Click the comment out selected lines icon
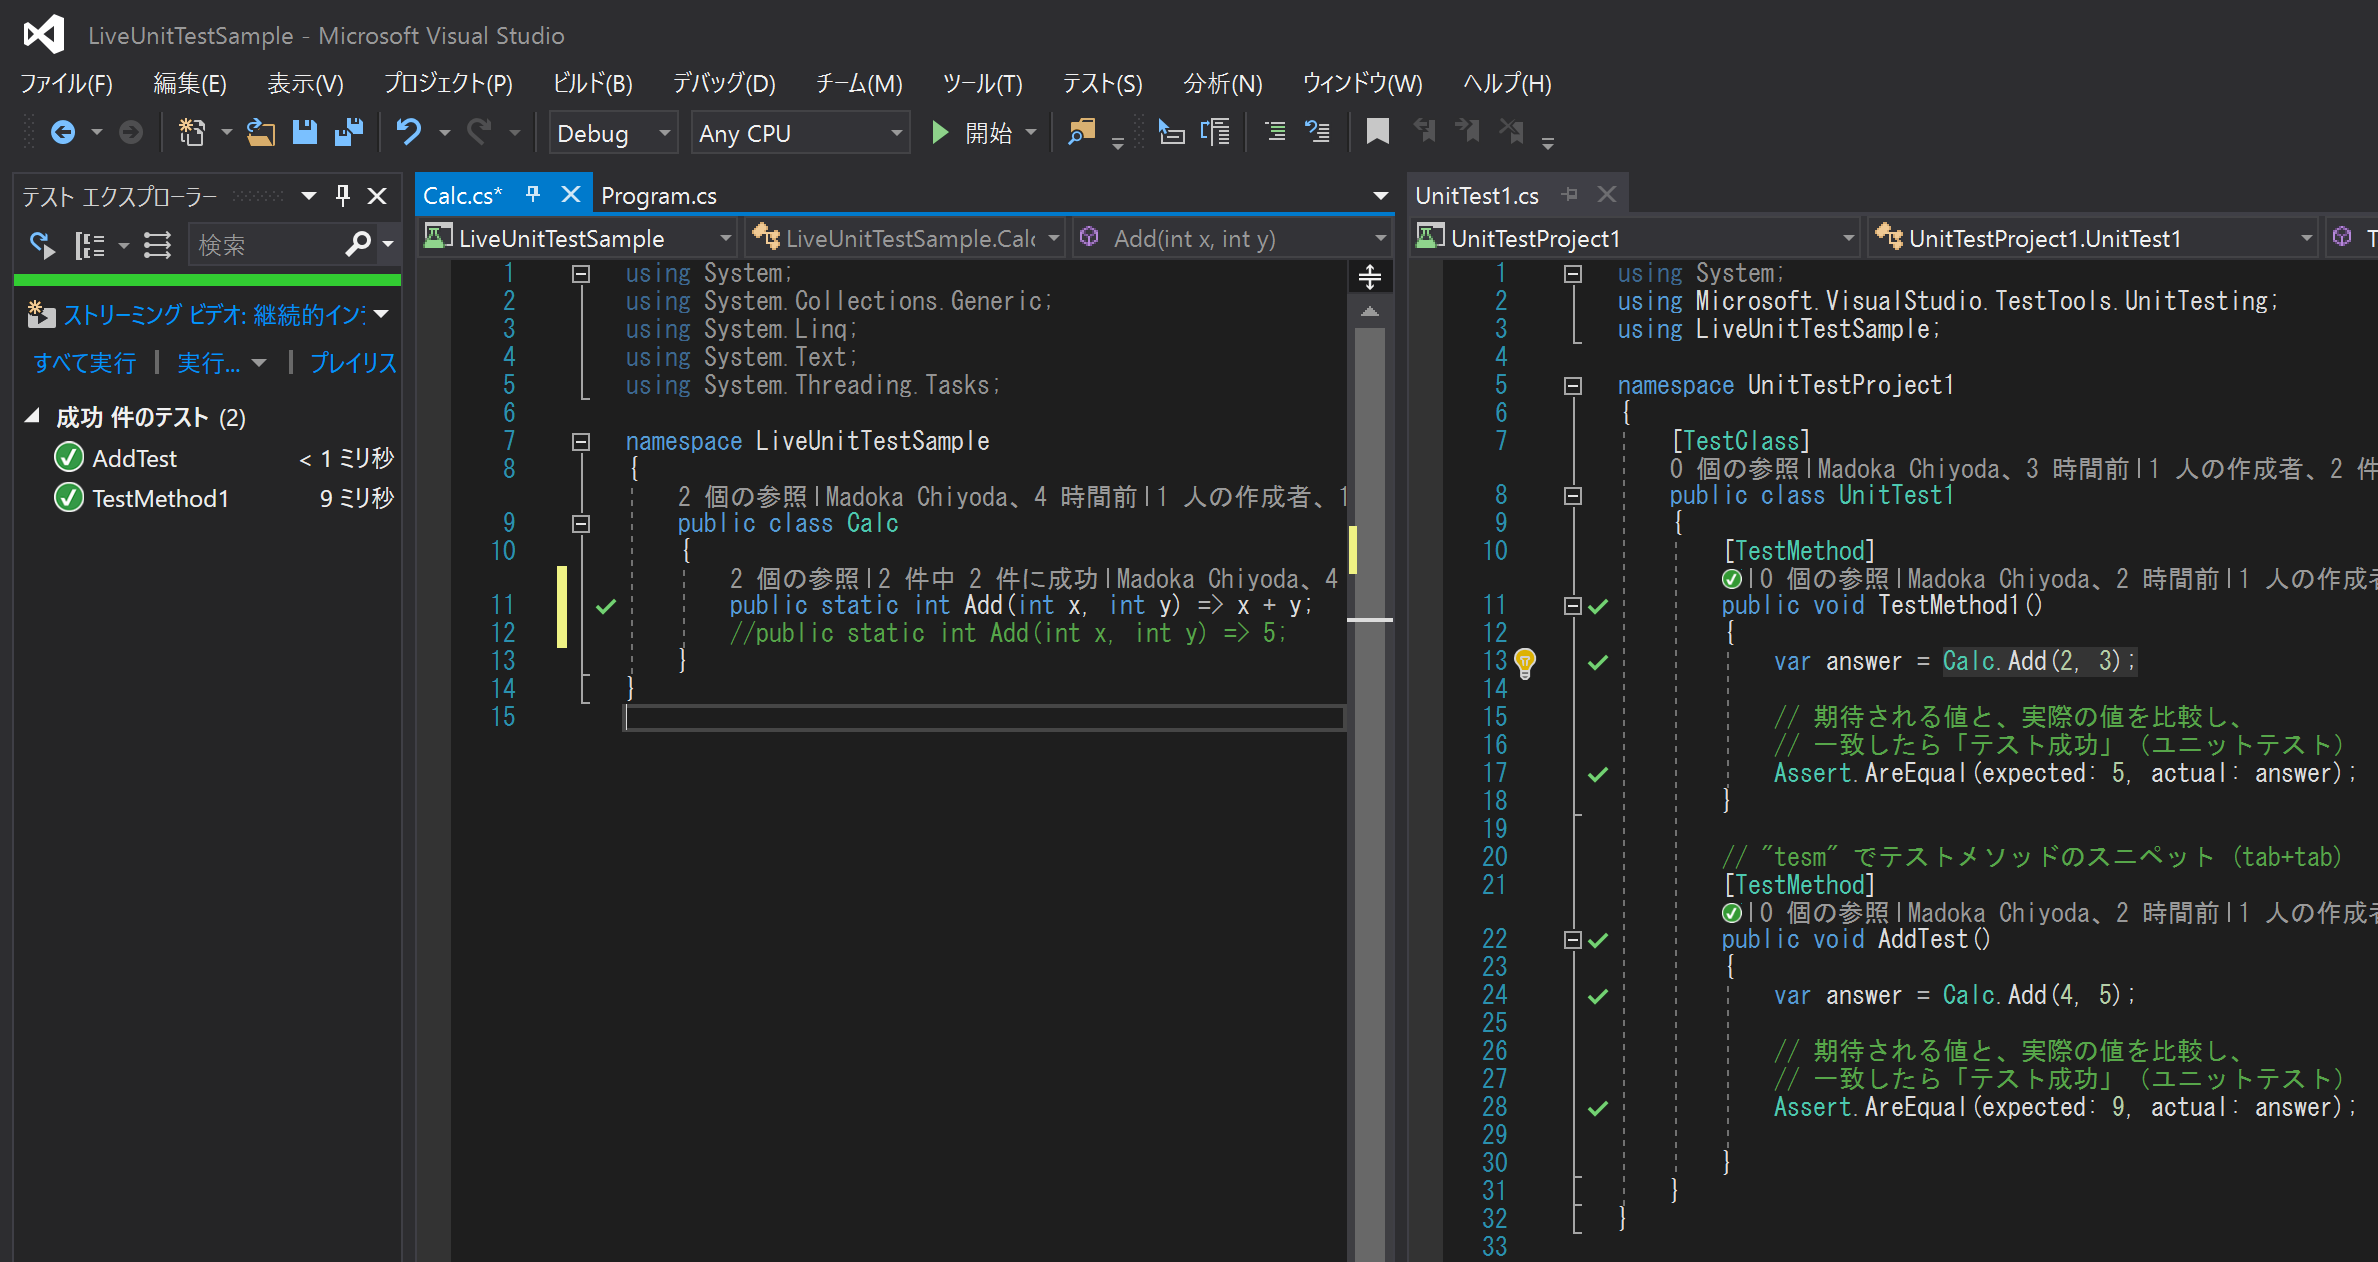Image resolution: width=2378 pixels, height=1262 pixels. point(1275,132)
